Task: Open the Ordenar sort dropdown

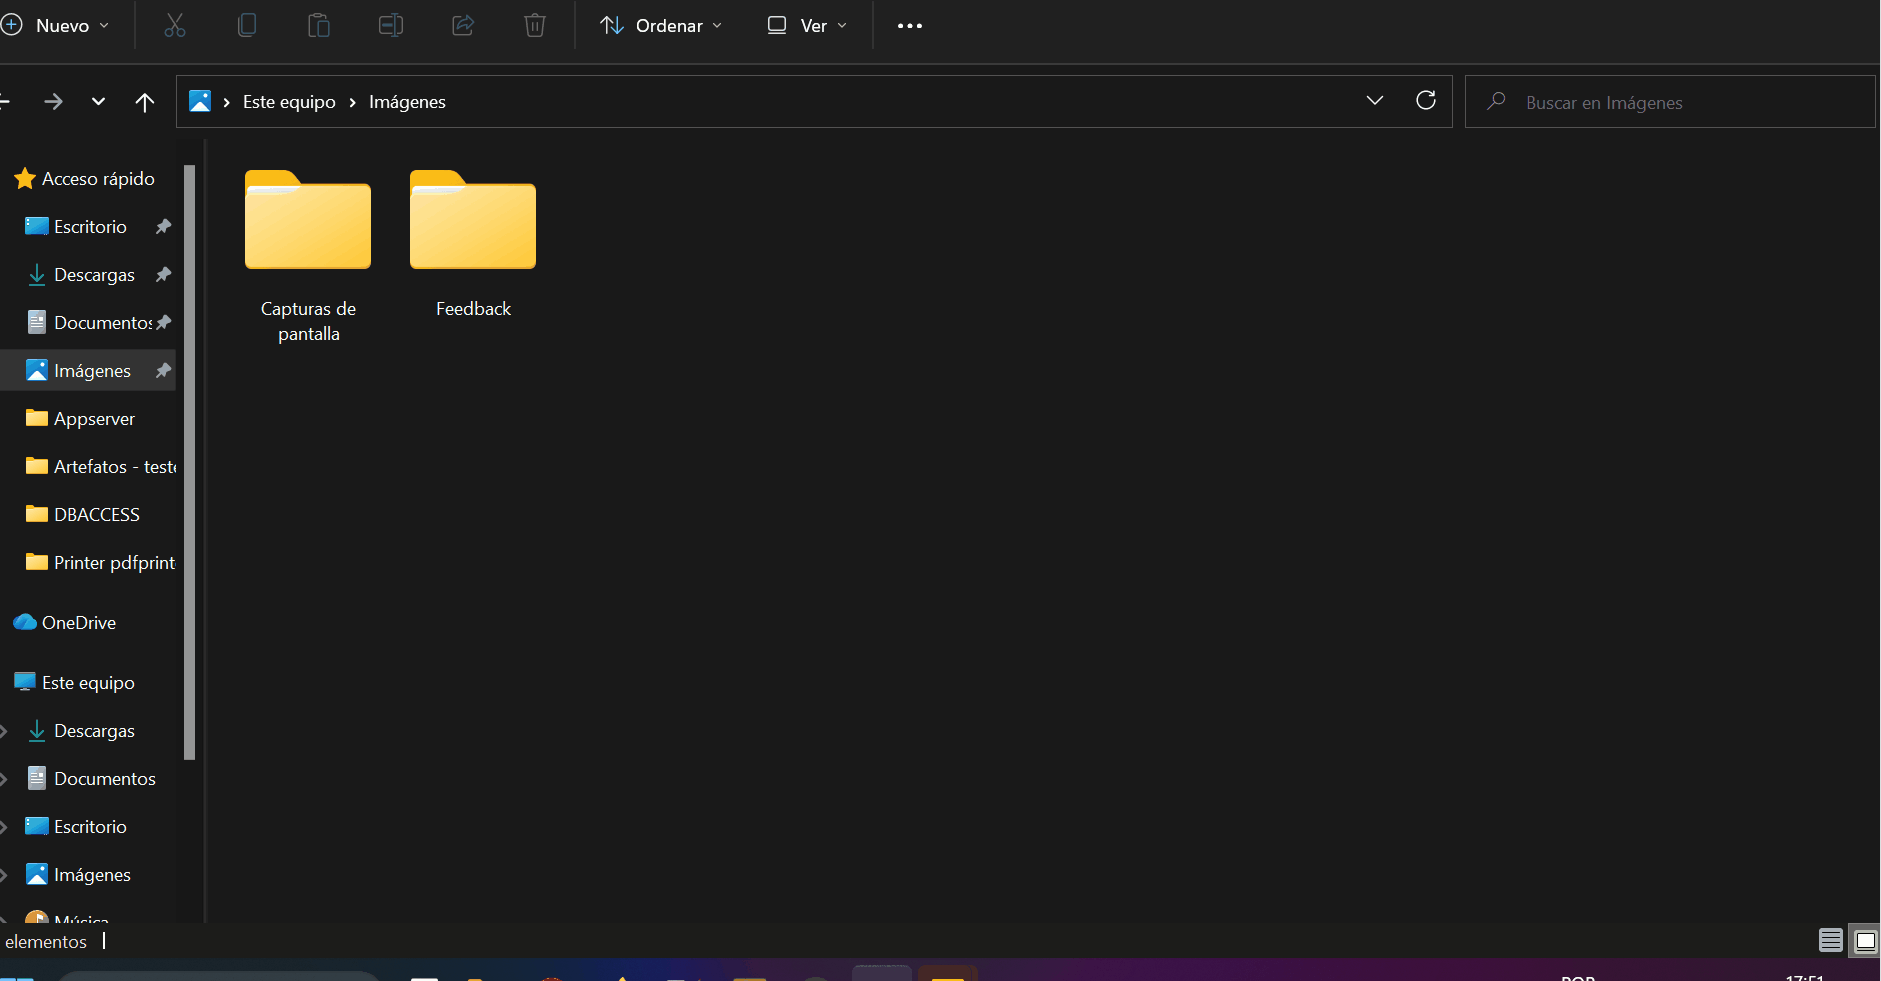Action: click(x=661, y=26)
